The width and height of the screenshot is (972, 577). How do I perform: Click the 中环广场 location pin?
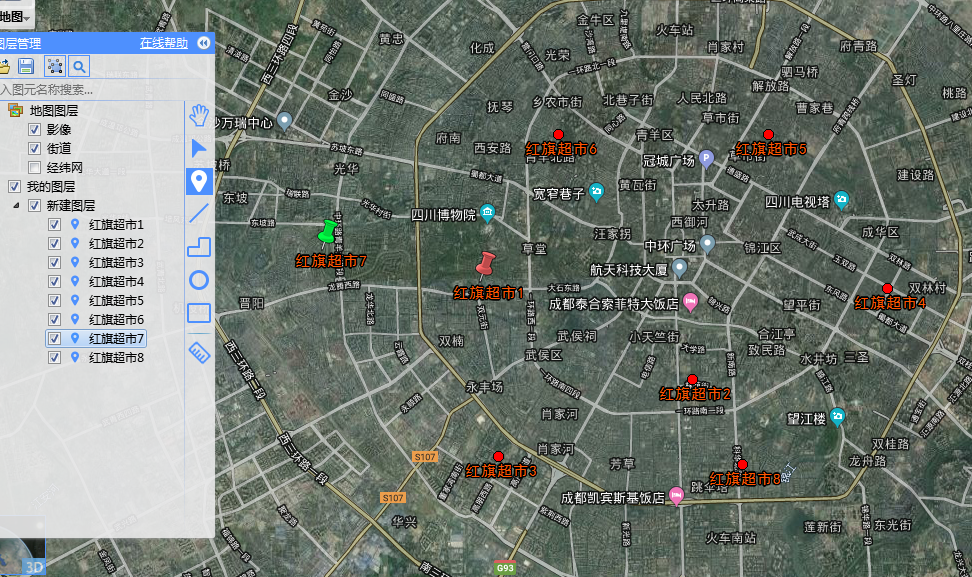(x=707, y=244)
